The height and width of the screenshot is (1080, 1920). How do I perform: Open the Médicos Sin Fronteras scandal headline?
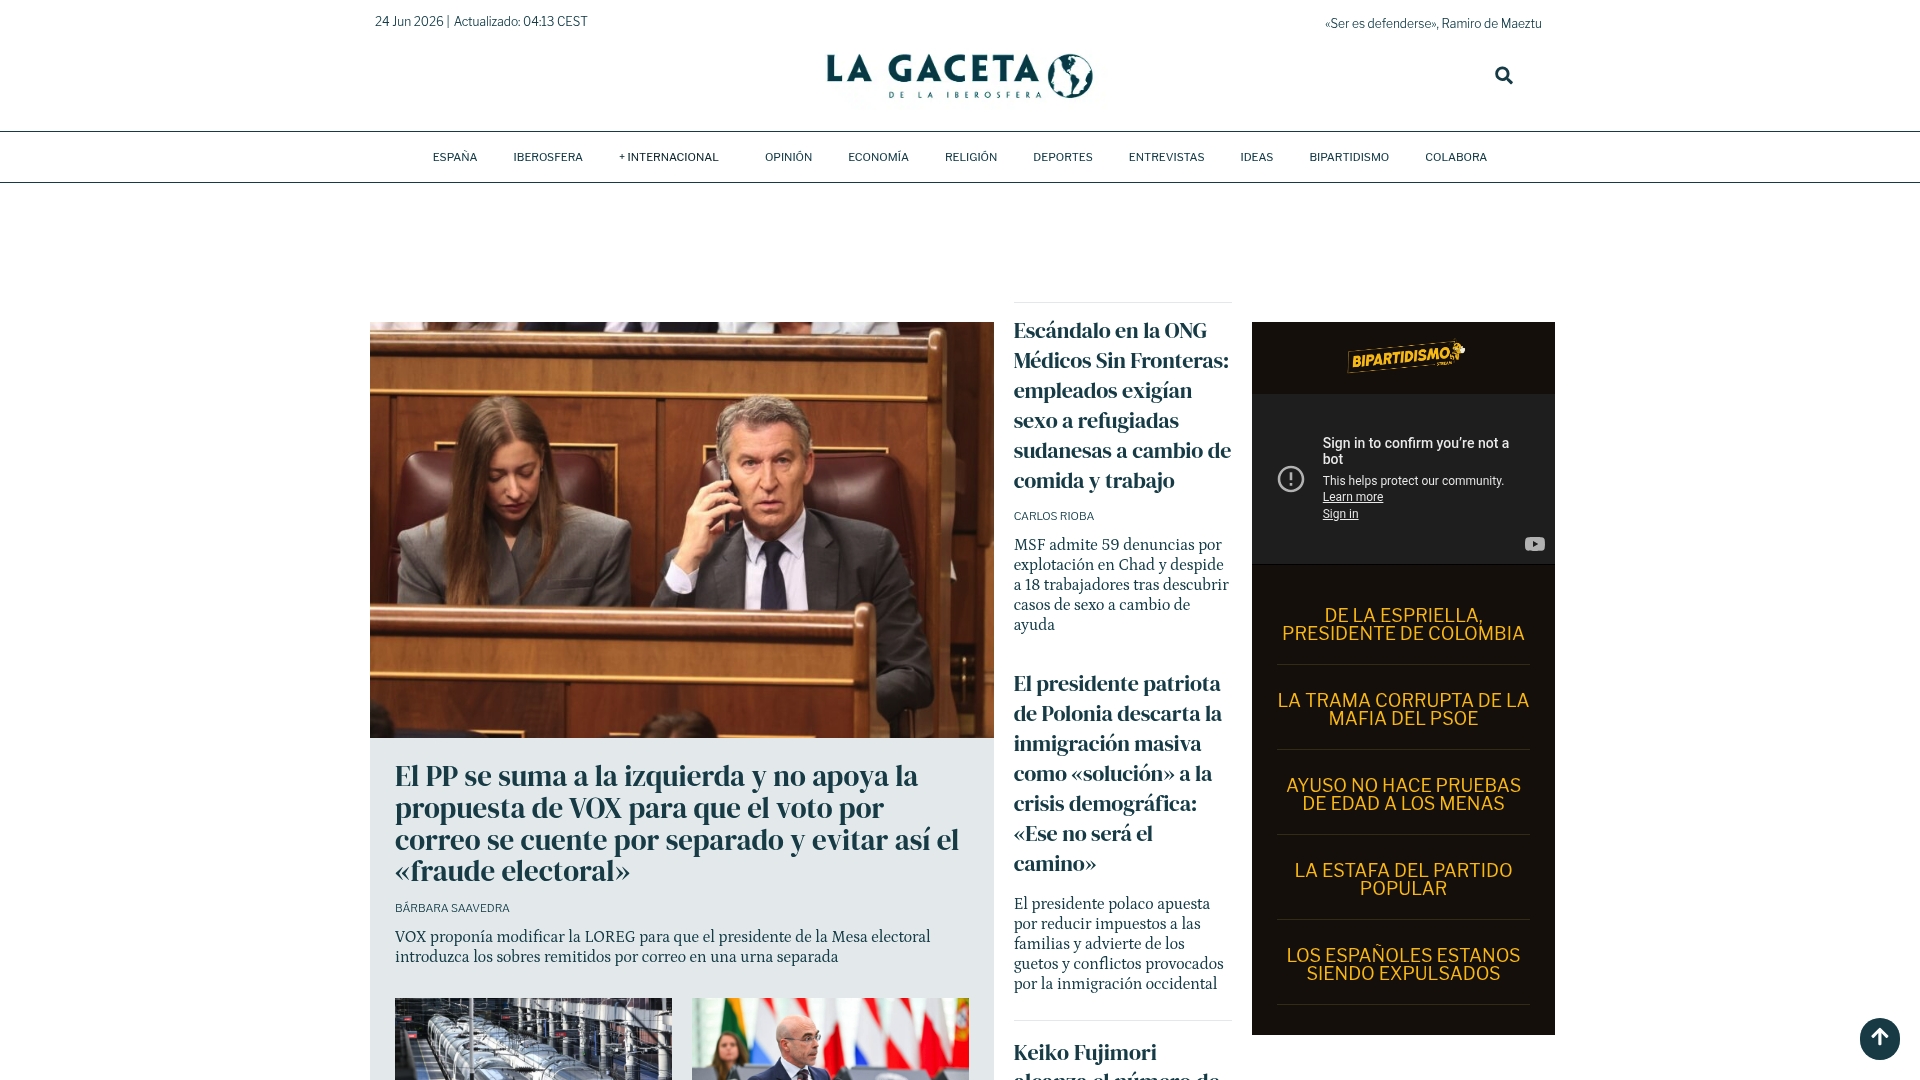(1122, 405)
